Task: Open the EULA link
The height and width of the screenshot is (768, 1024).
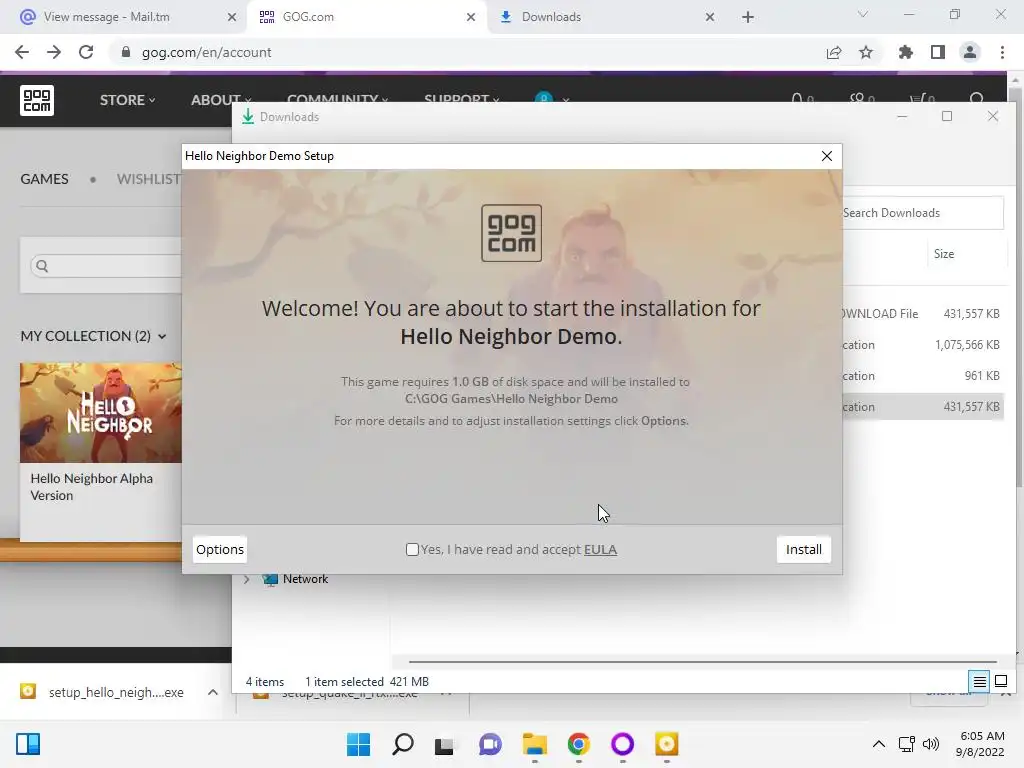Action: (x=600, y=550)
